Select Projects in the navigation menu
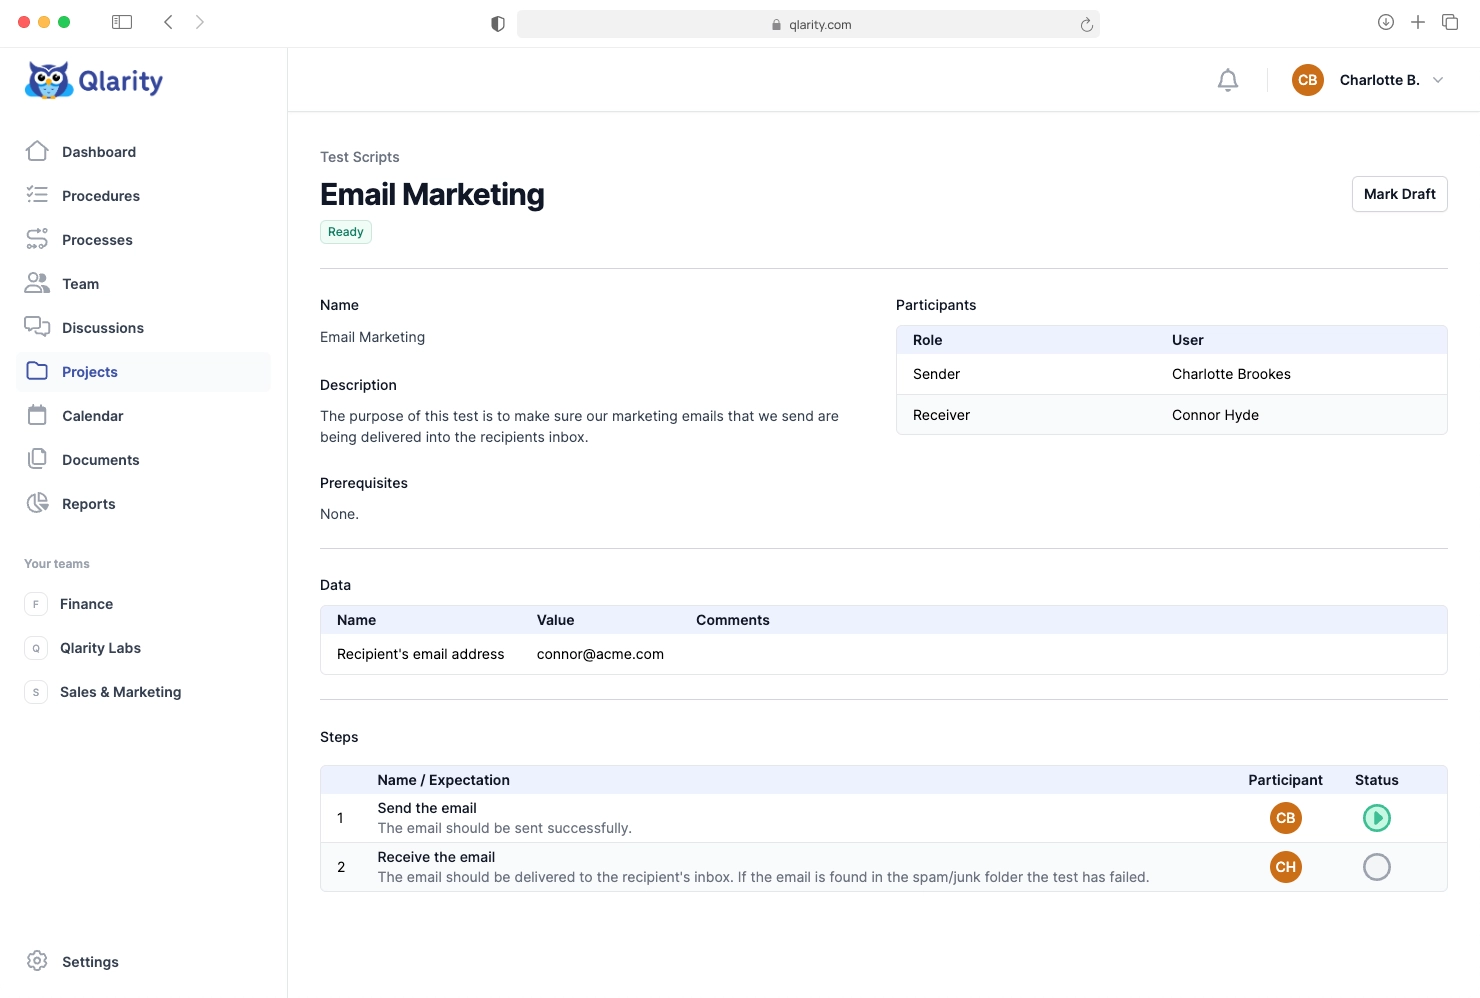 (89, 372)
